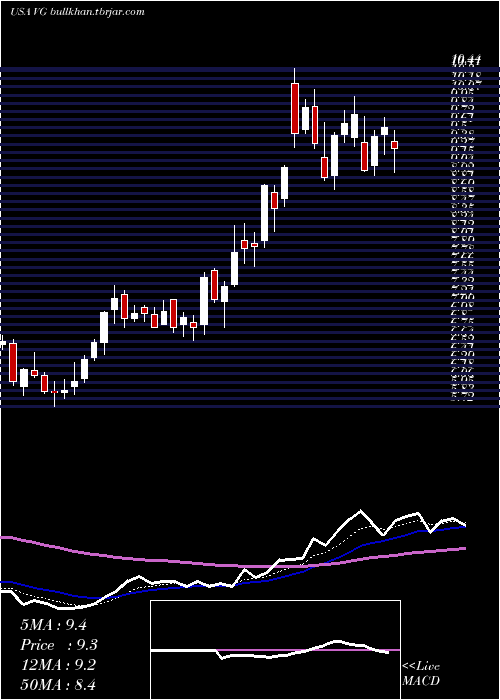This screenshot has width=500, height=700.
Task: Click the '12MA : 9.2' label
Action: click(x=58, y=665)
